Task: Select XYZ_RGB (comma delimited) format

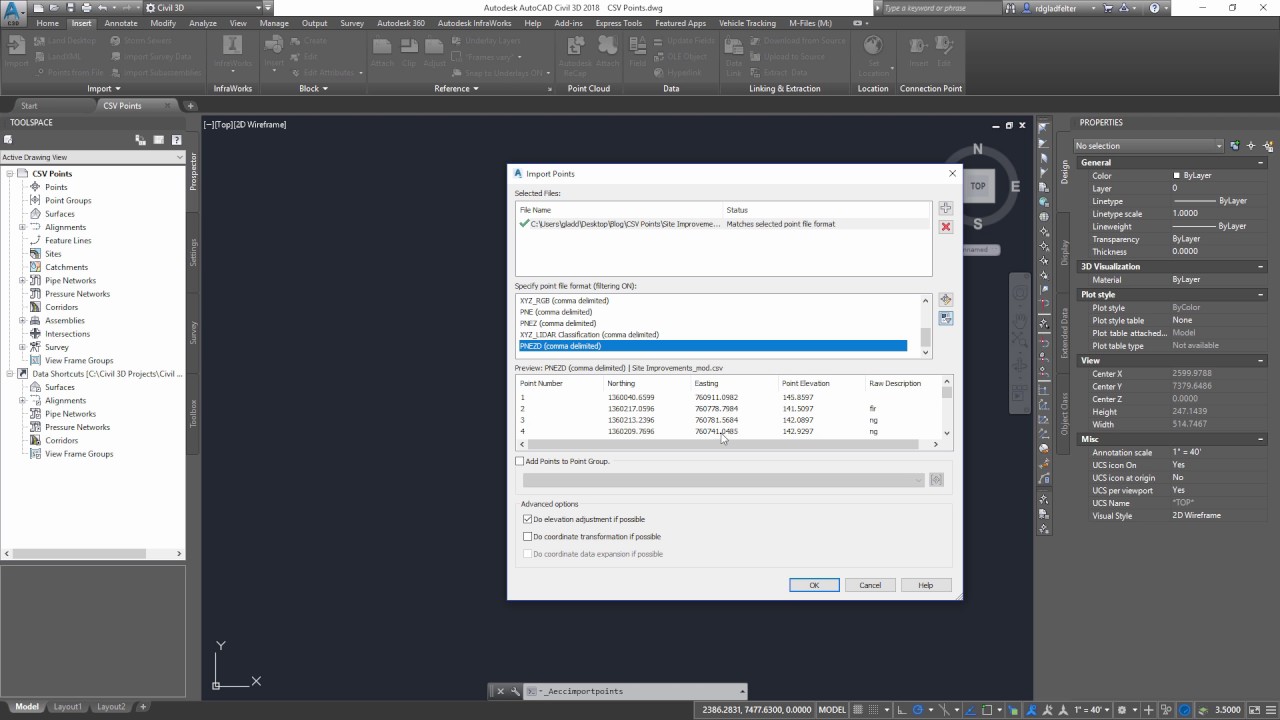Action: (x=564, y=301)
